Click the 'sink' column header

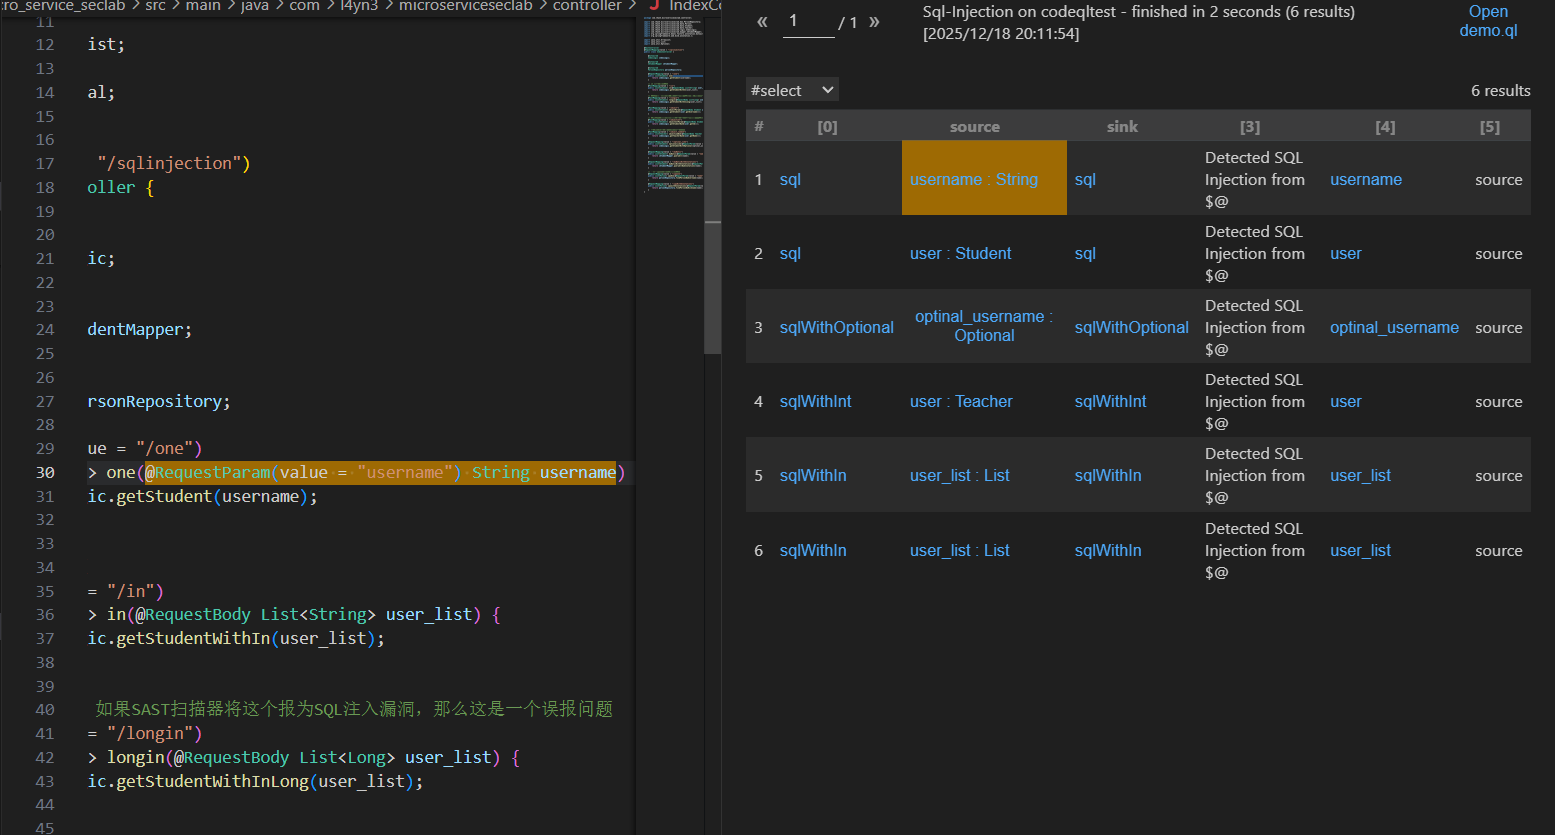click(1122, 127)
